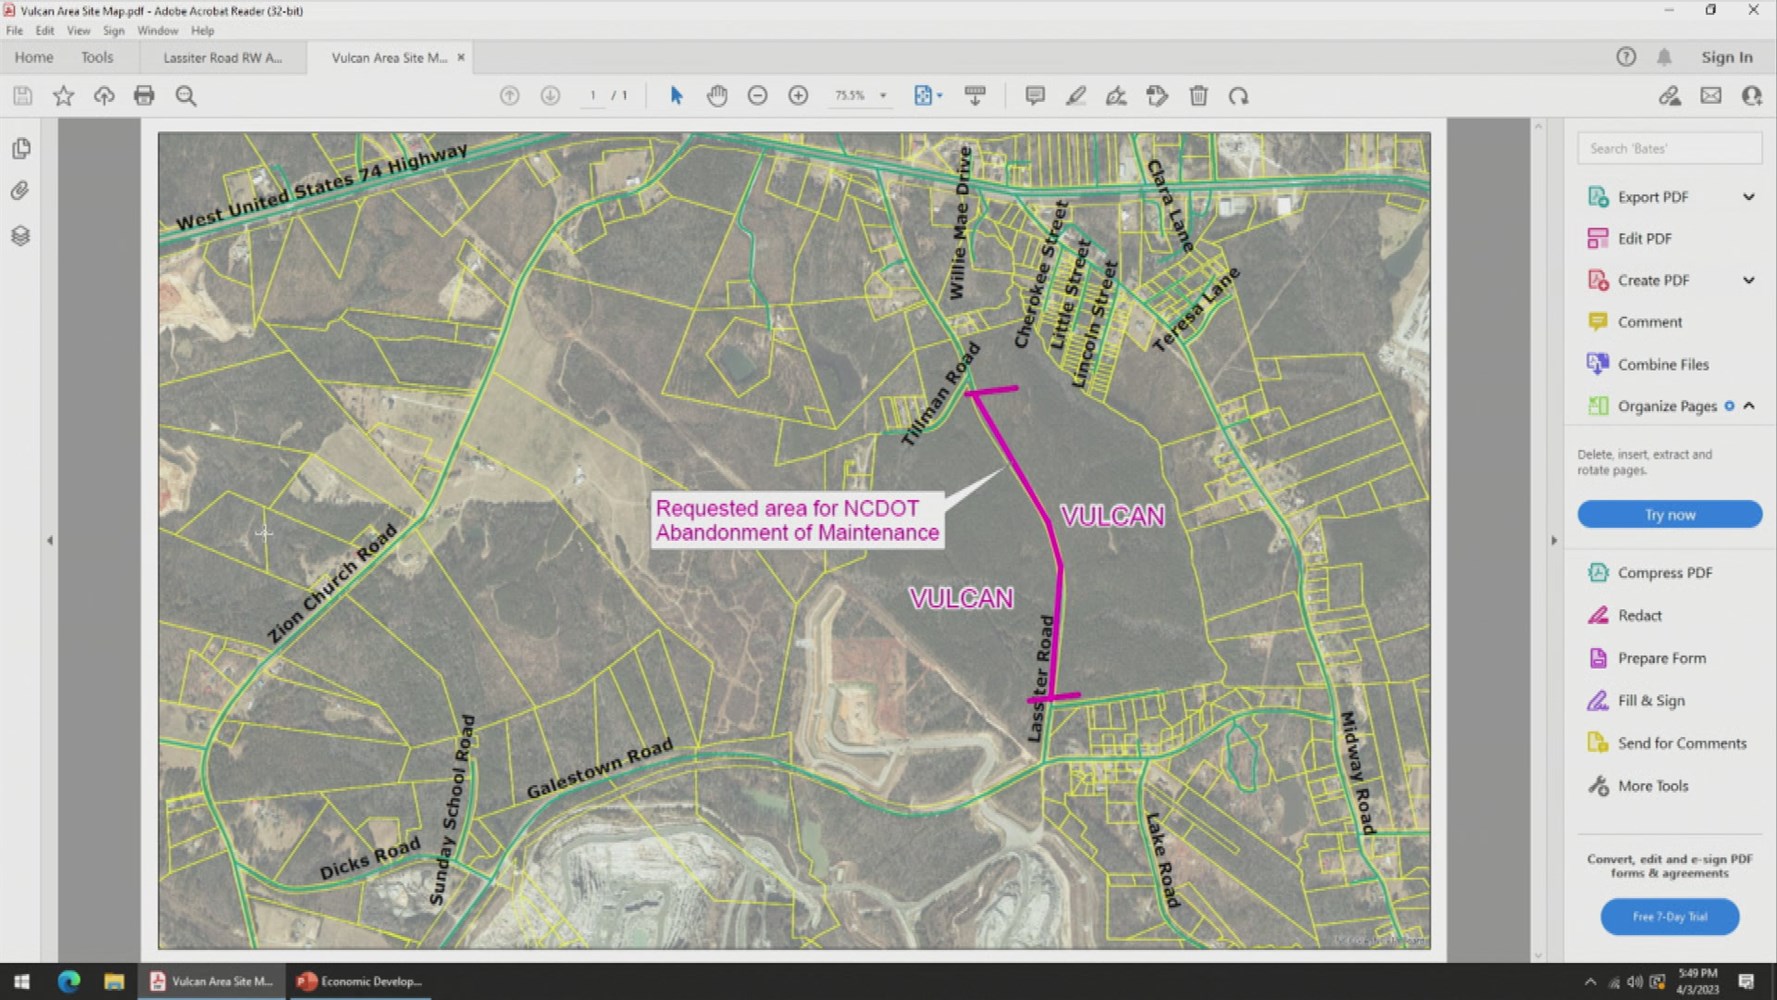Screen dimensions: 1777x1000
Task: Select the highlighter pen tool
Action: [x=1076, y=96]
